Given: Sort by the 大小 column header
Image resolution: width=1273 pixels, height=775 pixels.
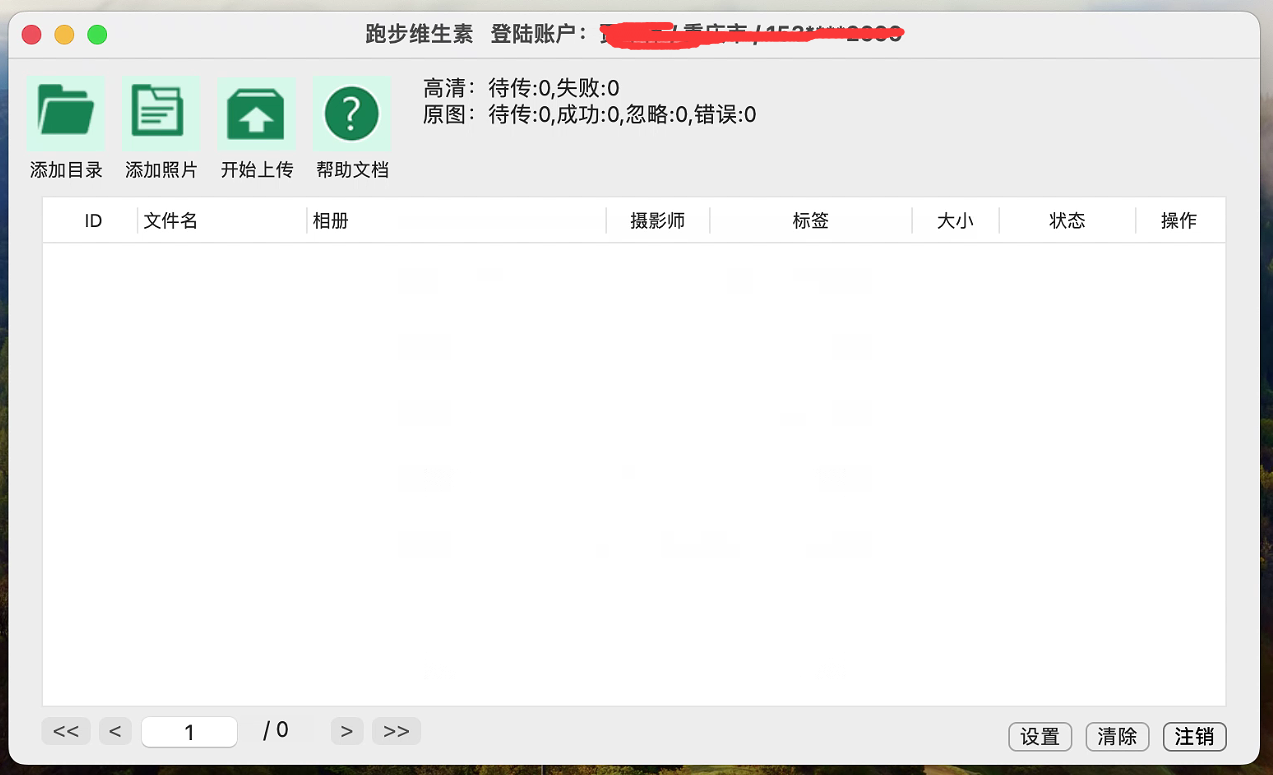Looking at the screenshot, I should click(x=955, y=221).
